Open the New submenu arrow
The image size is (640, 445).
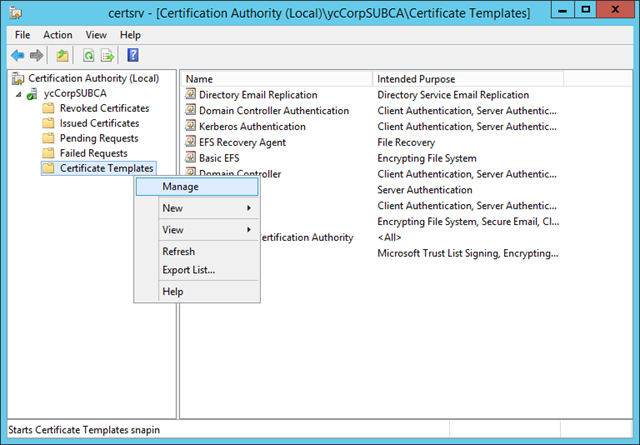(x=249, y=208)
